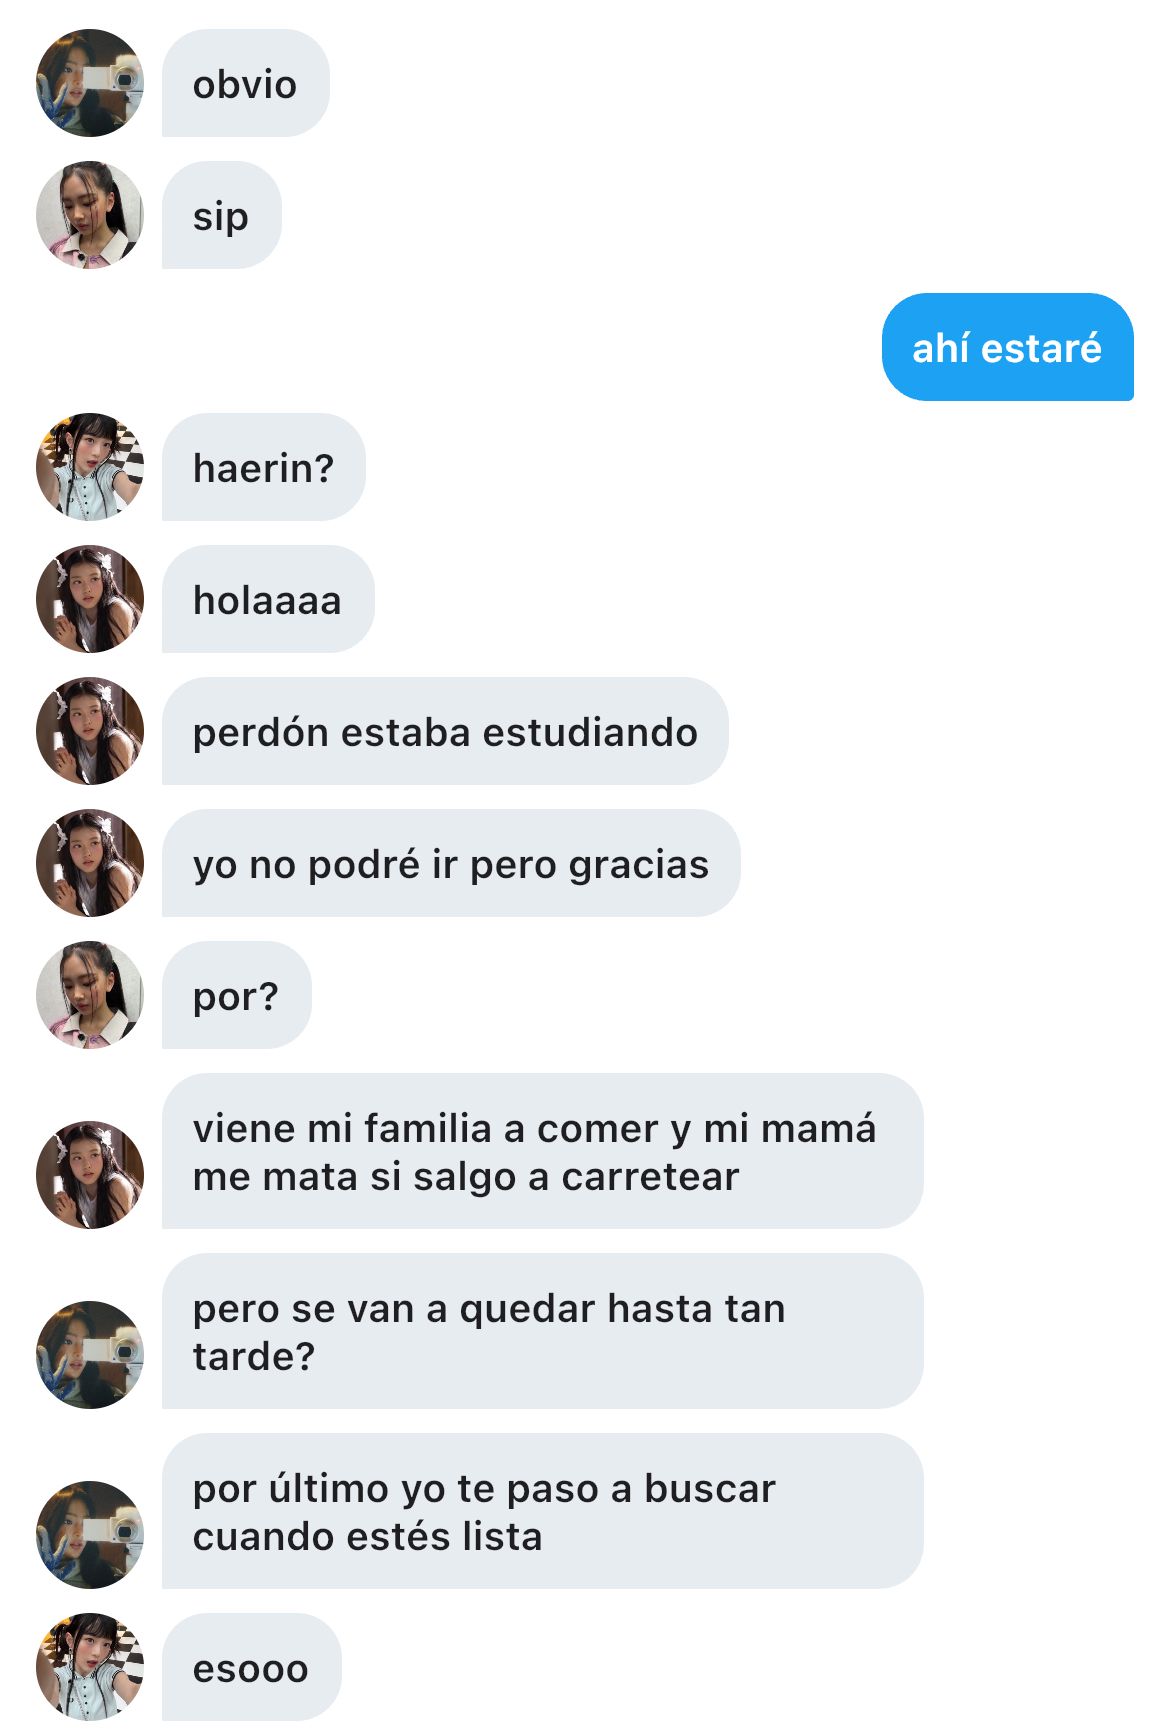
Task: Select the 'perdón estaba estudiando' bubble
Action: 445,731
